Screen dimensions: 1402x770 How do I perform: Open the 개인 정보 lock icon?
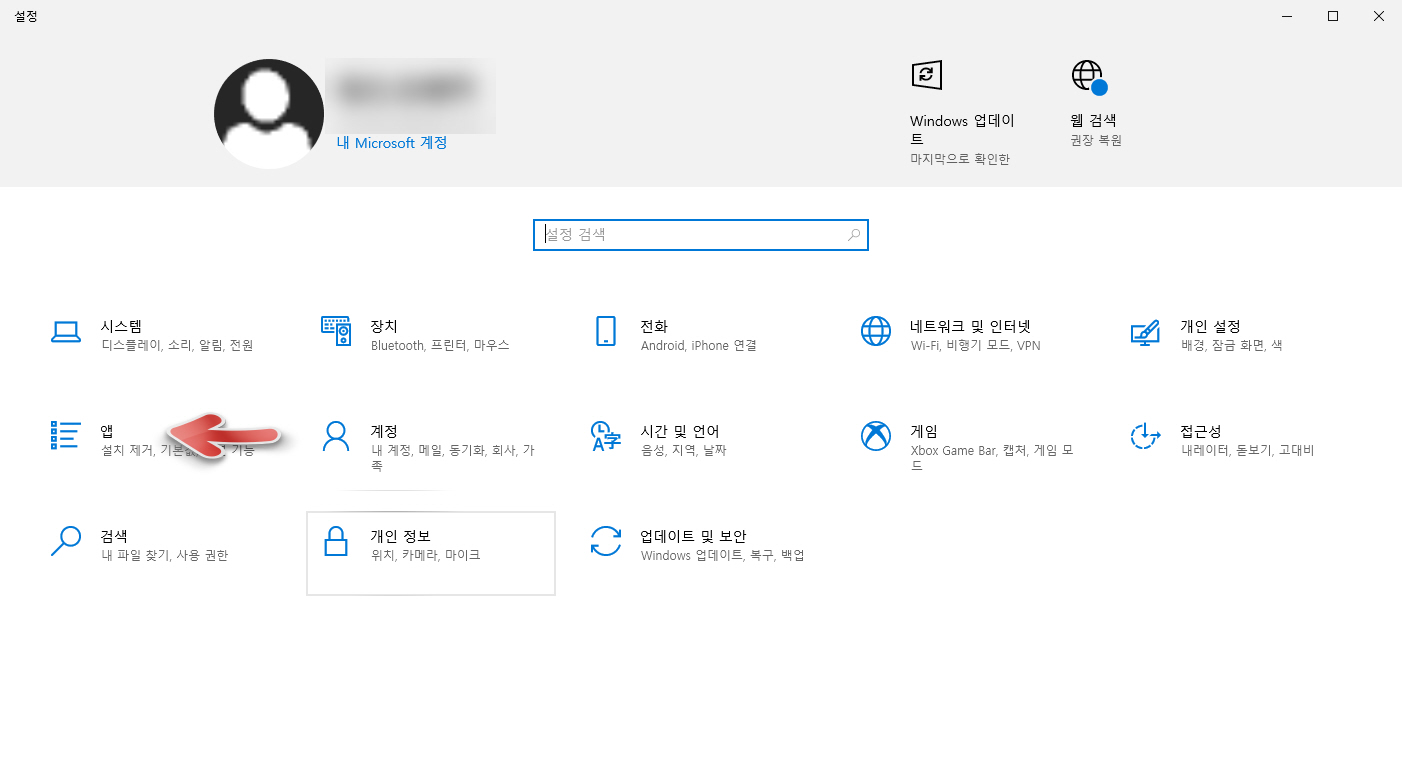click(336, 541)
